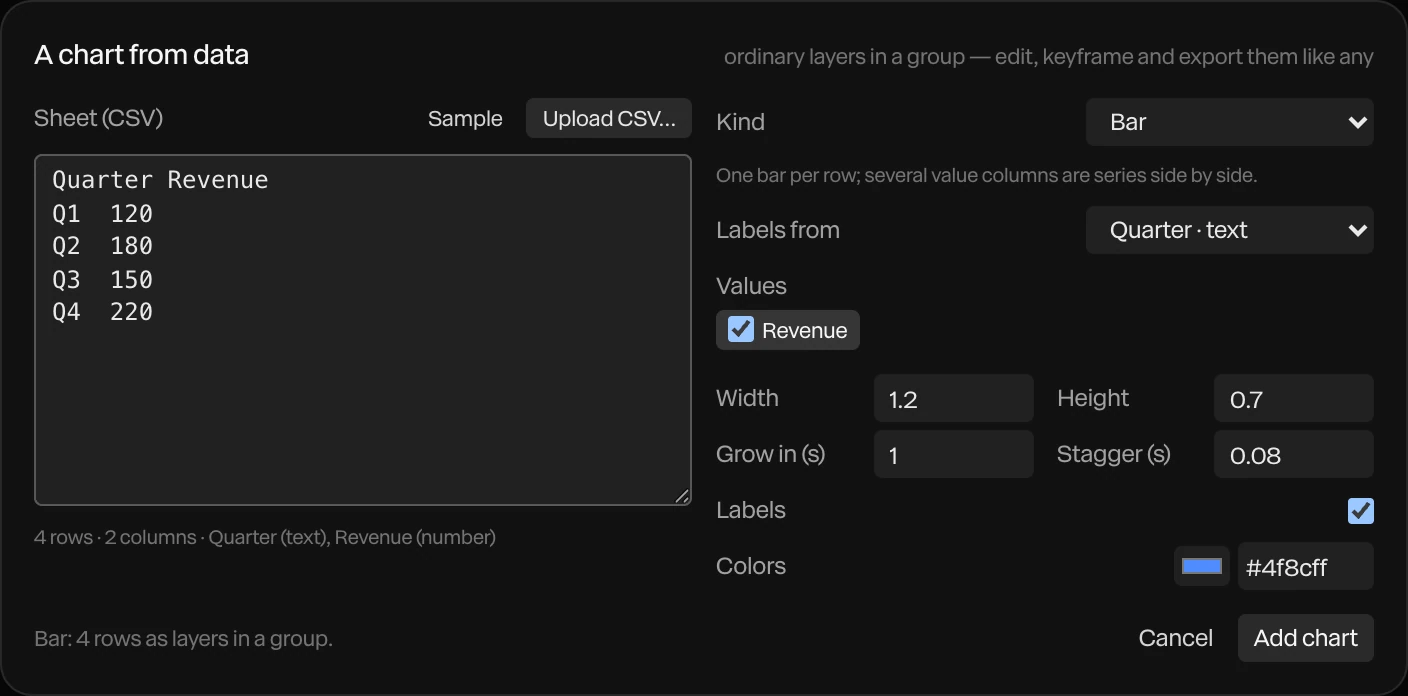Click the Add chart button
The image size is (1408, 696).
point(1305,638)
